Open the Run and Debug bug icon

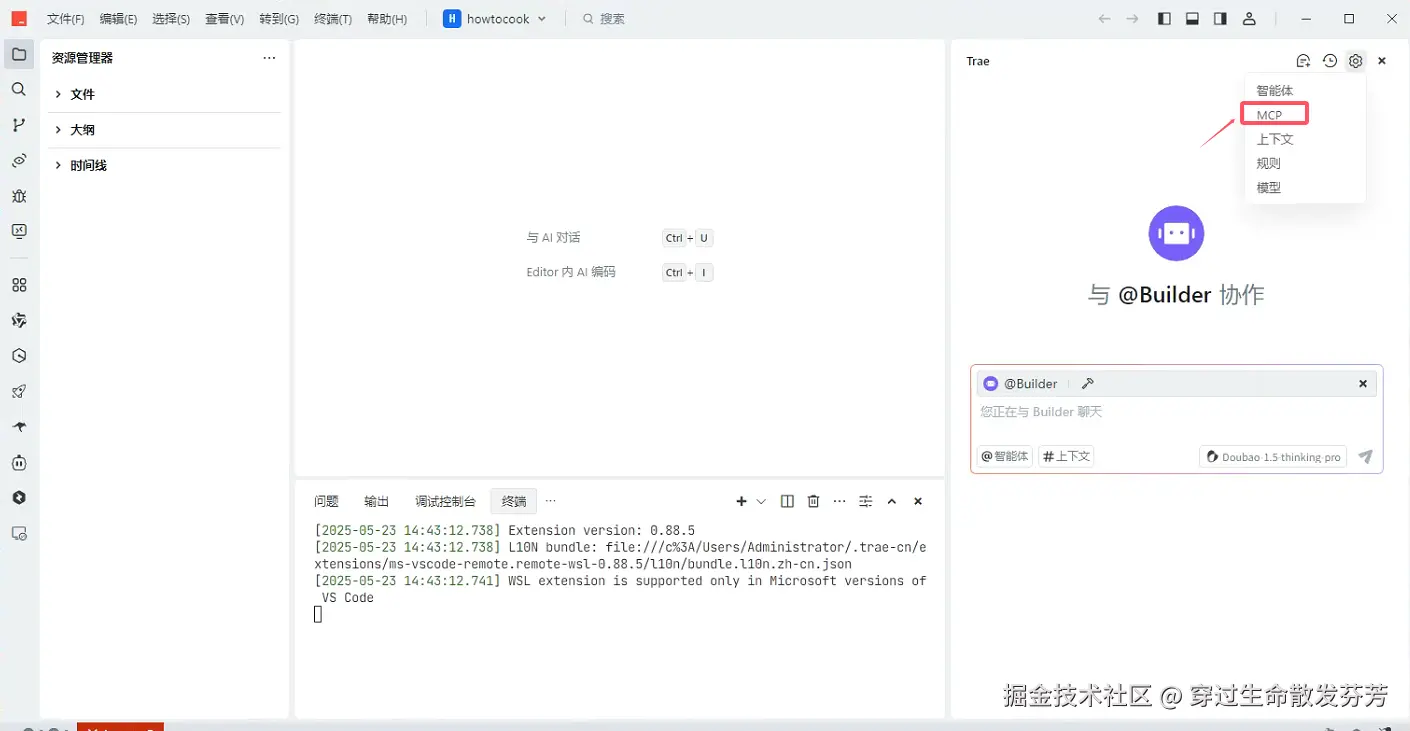(19, 196)
